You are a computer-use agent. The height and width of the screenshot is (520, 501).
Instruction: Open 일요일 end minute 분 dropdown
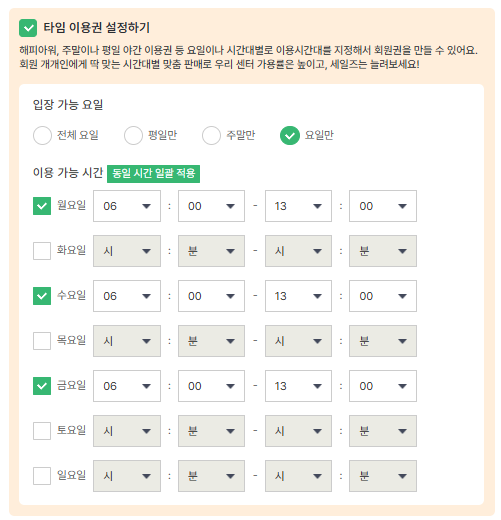click(x=383, y=476)
